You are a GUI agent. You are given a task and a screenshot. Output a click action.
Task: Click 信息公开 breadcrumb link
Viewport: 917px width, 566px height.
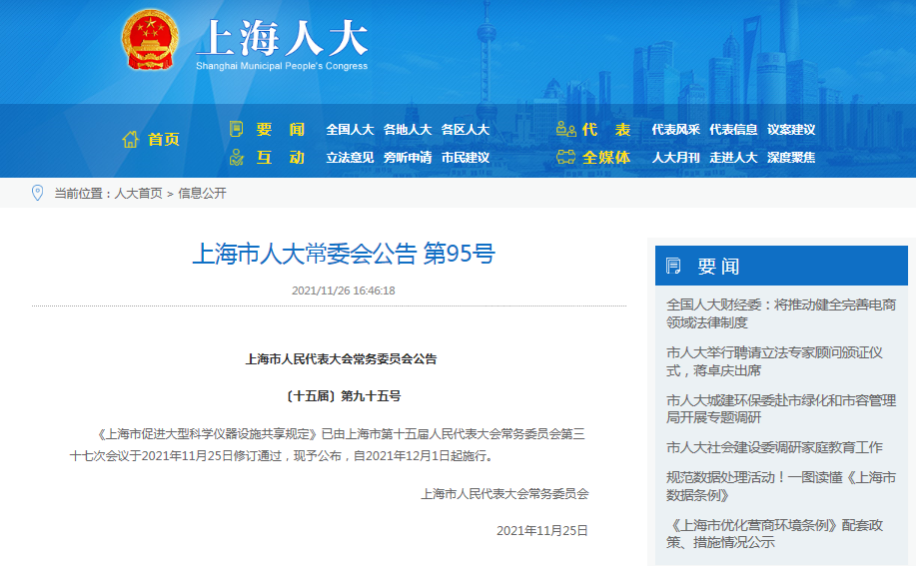(x=202, y=193)
